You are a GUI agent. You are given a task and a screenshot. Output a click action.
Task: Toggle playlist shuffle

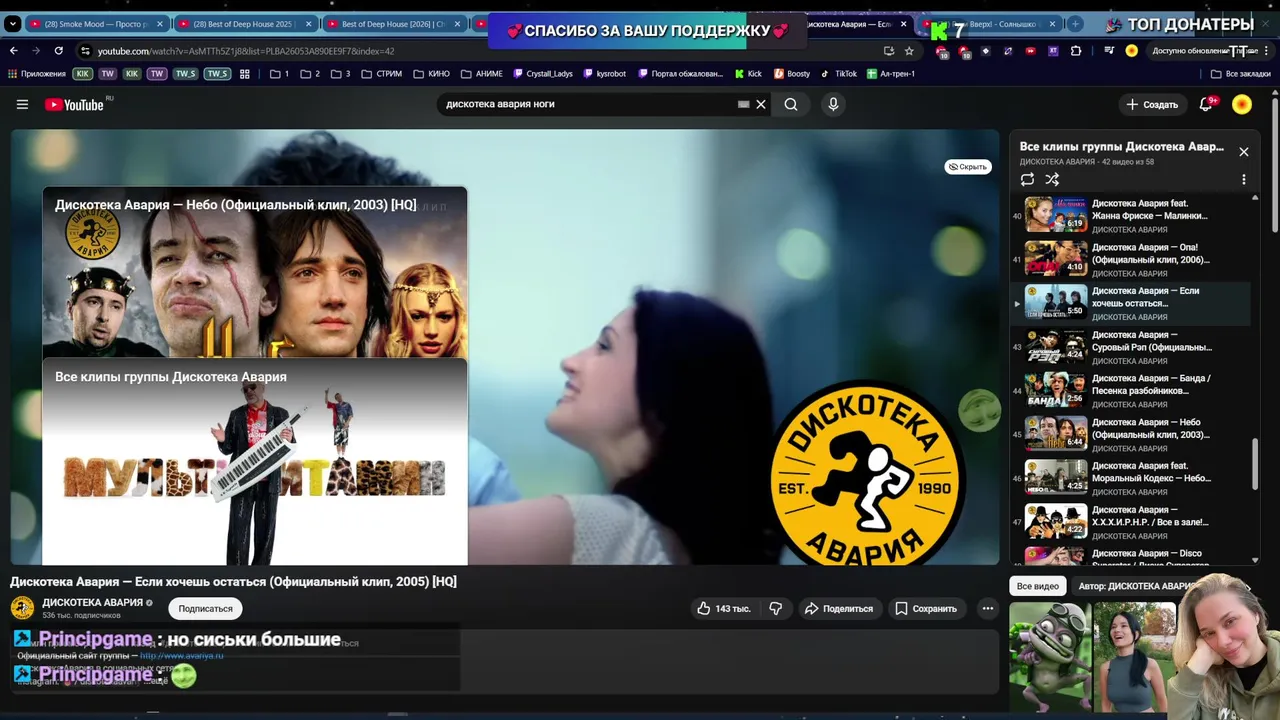tap(1052, 179)
